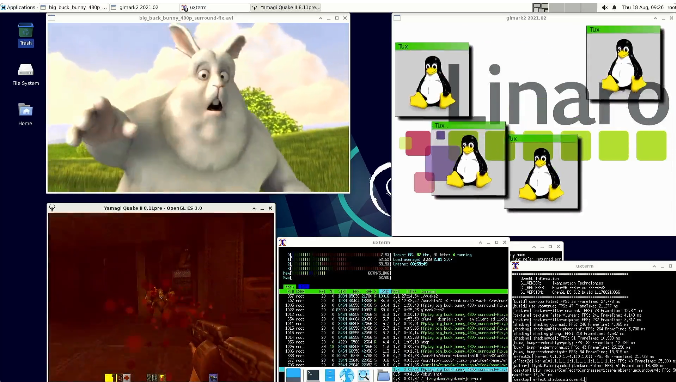
Task: Select the File System desktop icon
Action: (25, 74)
